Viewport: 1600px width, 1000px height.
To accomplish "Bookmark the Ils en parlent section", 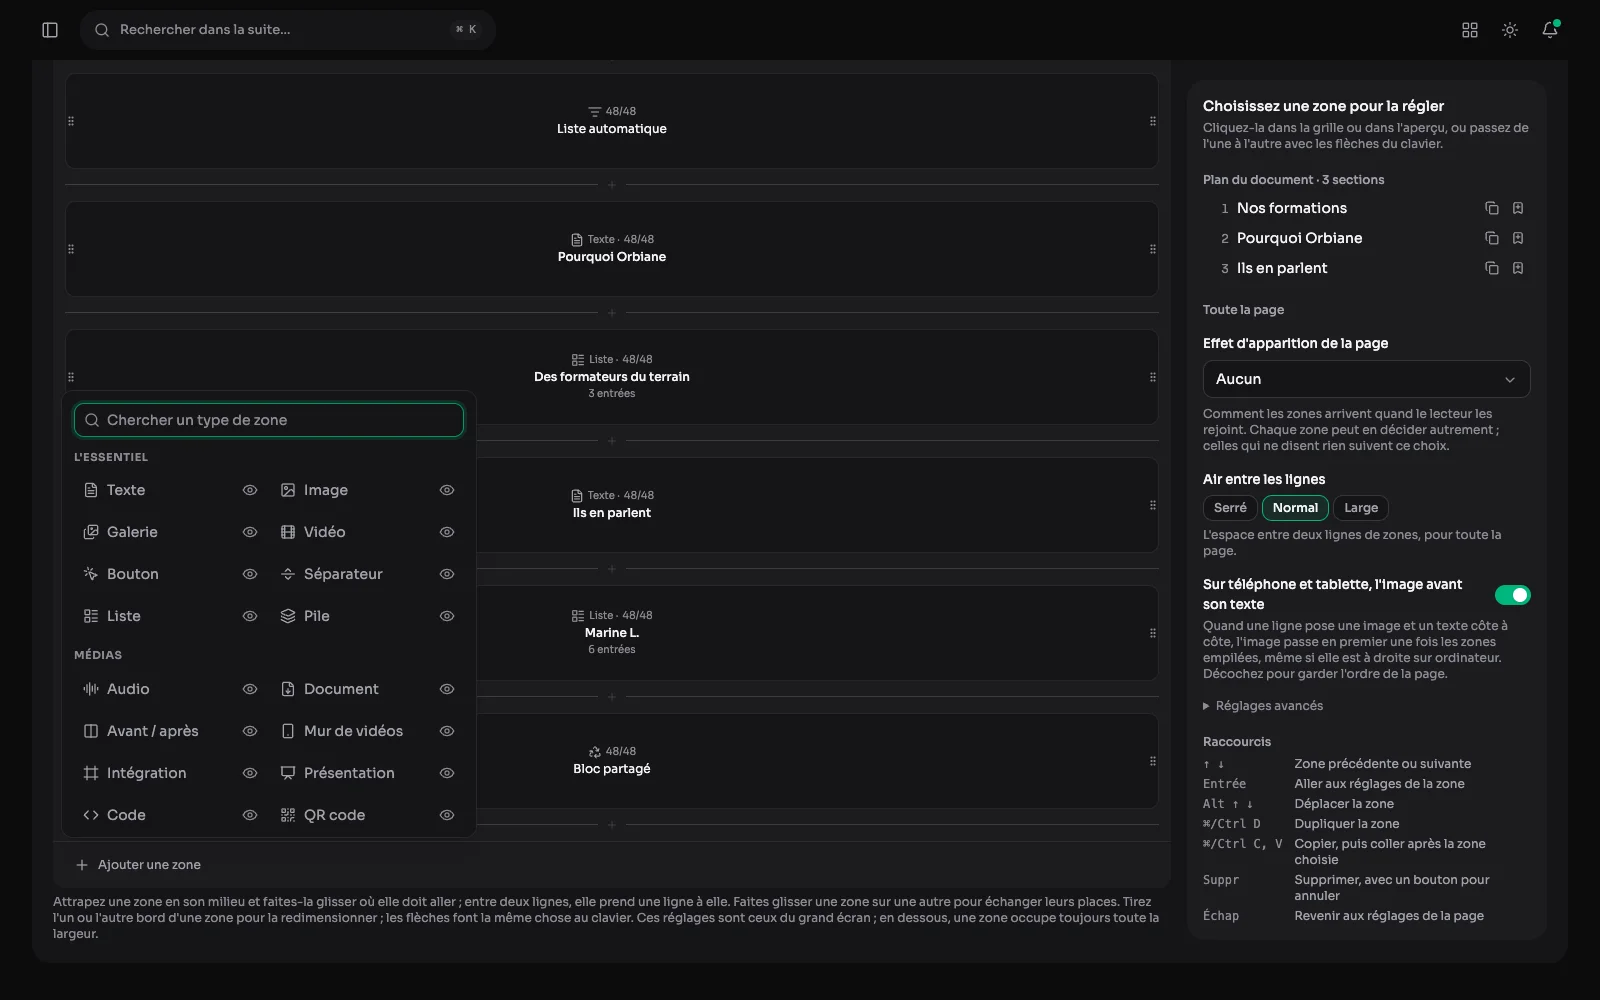I will (1518, 268).
